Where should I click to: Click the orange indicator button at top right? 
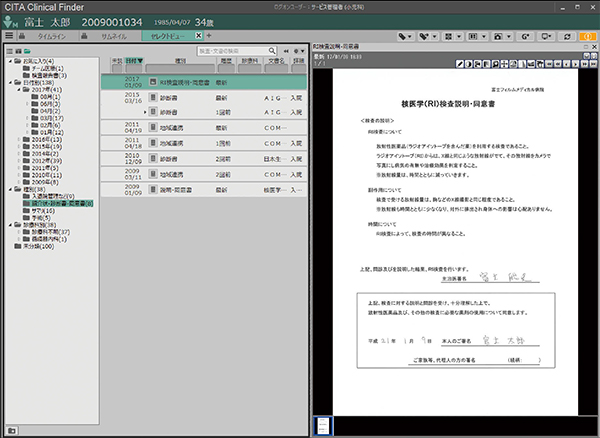(x=588, y=35)
